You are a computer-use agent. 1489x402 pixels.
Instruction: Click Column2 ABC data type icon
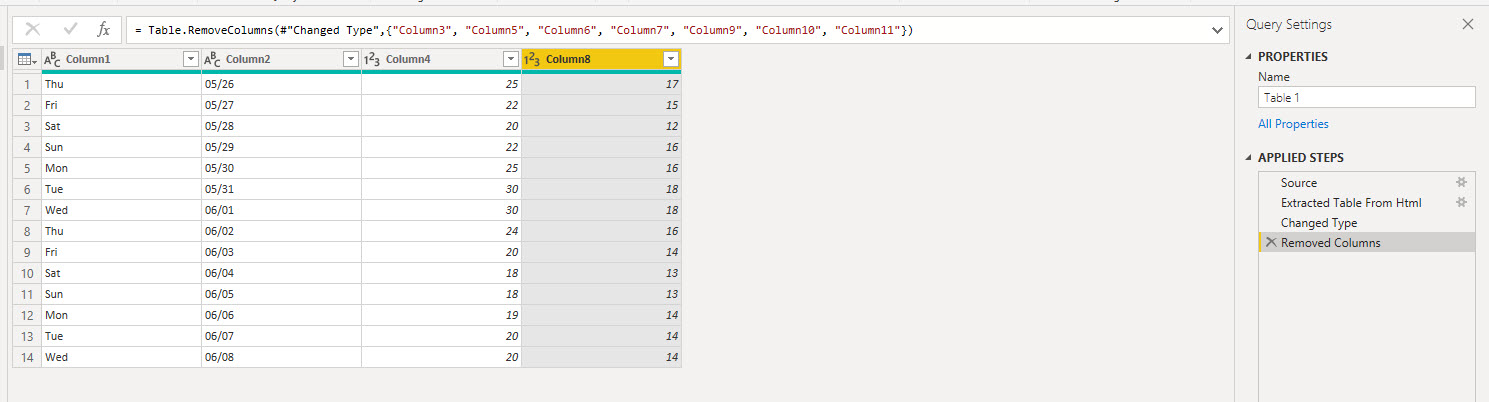pyautogui.click(x=213, y=60)
